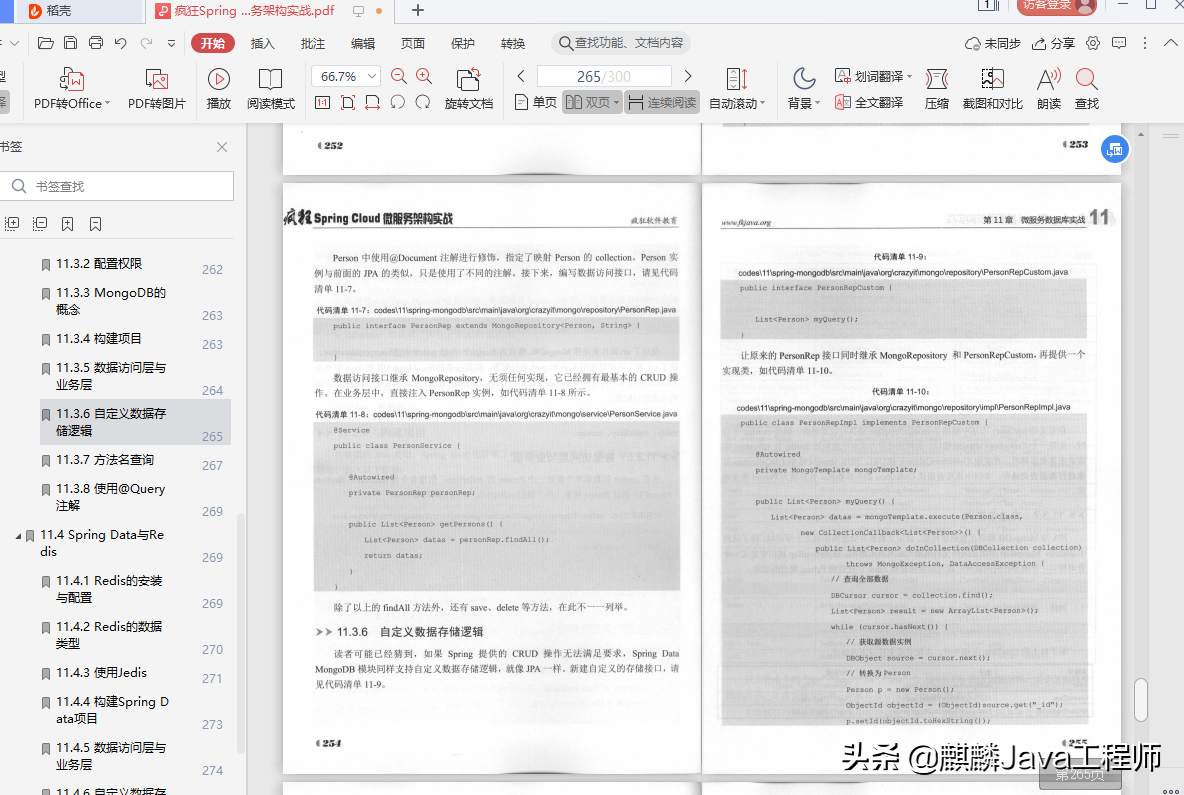Open 背景 dropdown arrow
The width and height of the screenshot is (1184, 795).
coord(818,103)
